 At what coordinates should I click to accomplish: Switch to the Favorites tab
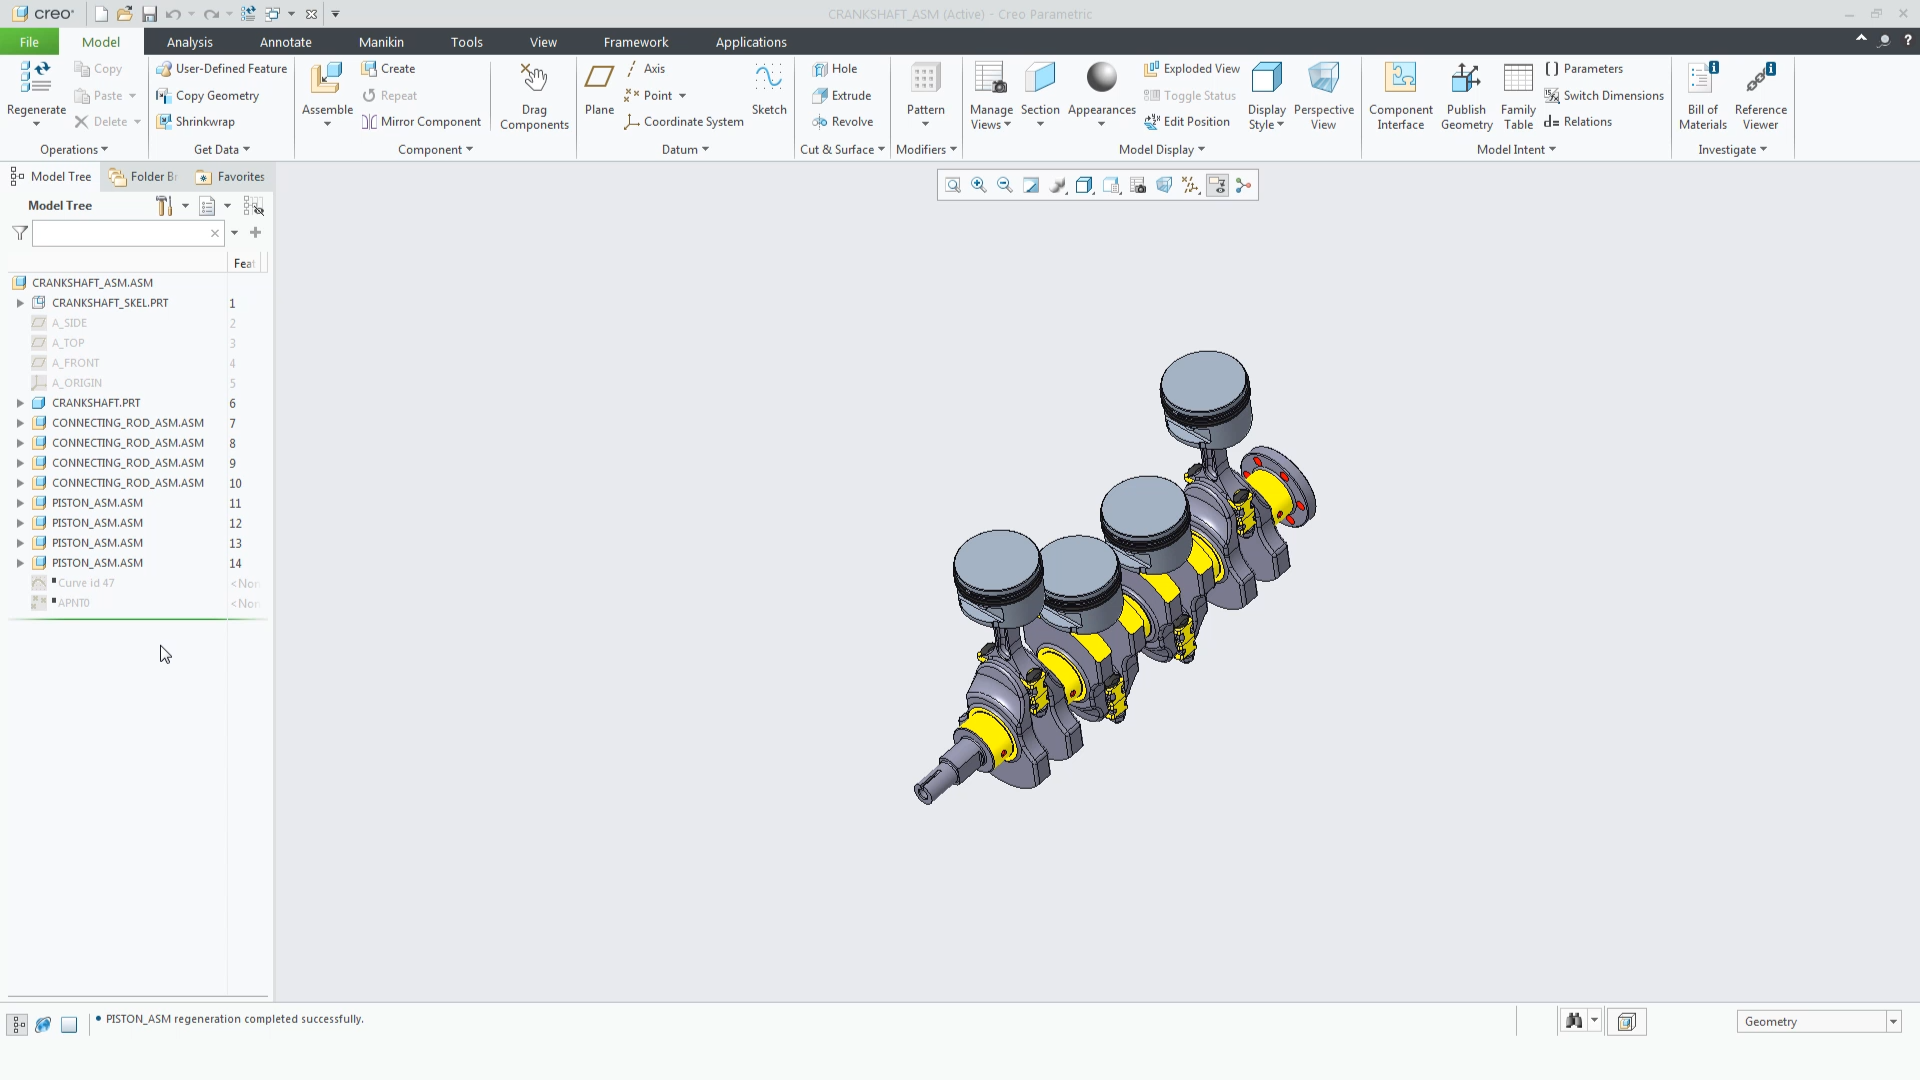pos(231,177)
